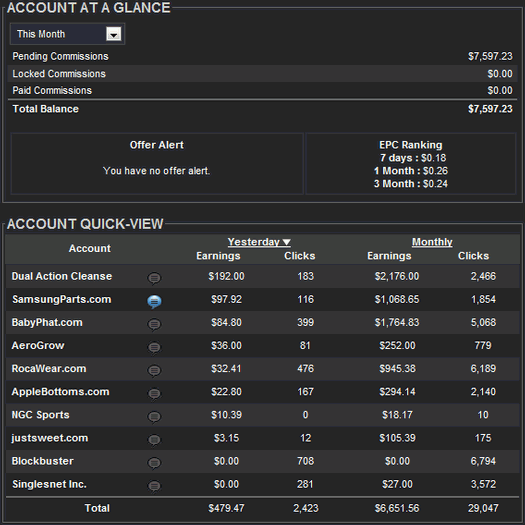This screenshot has height=525, width=525.
Task: Open message icon for Singlesnet Inc.
Action: coord(154,486)
